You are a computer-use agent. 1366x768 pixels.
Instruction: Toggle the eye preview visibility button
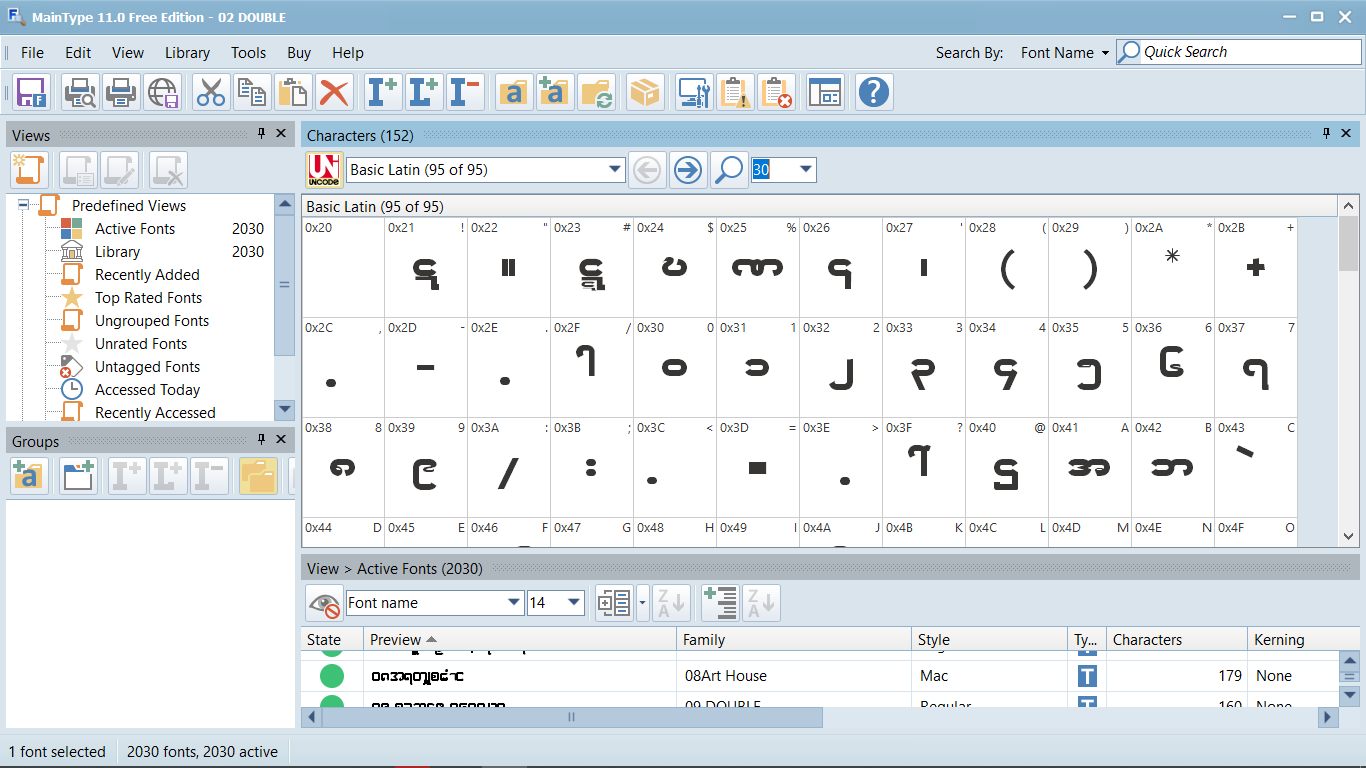tap(323, 603)
